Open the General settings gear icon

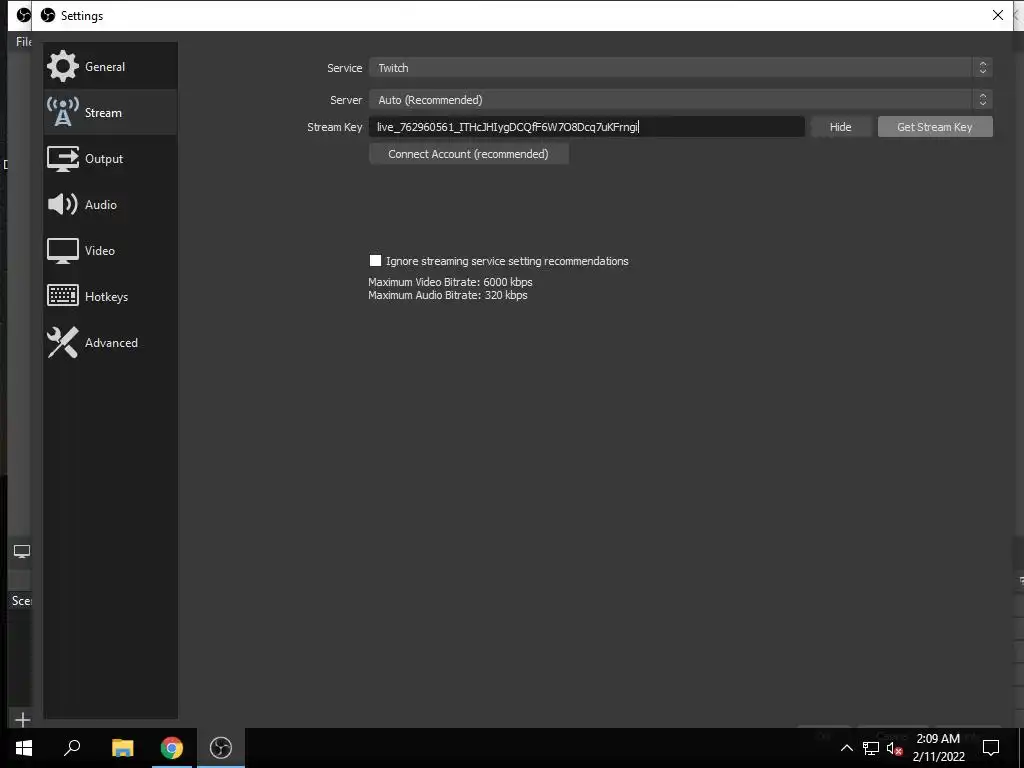(63, 66)
